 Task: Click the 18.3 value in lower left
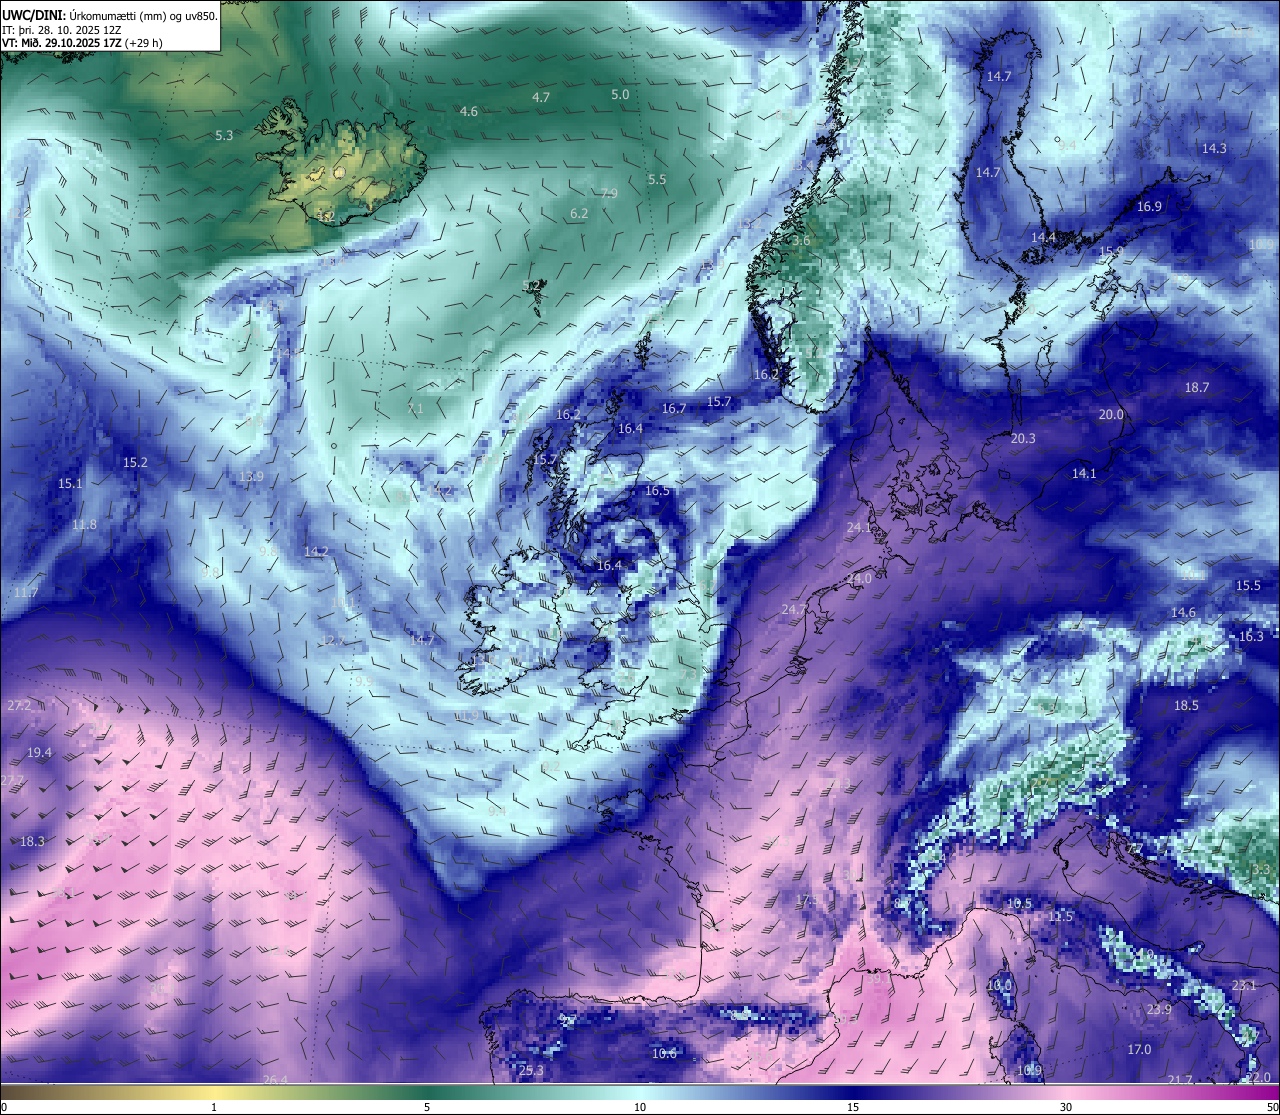tap(33, 842)
